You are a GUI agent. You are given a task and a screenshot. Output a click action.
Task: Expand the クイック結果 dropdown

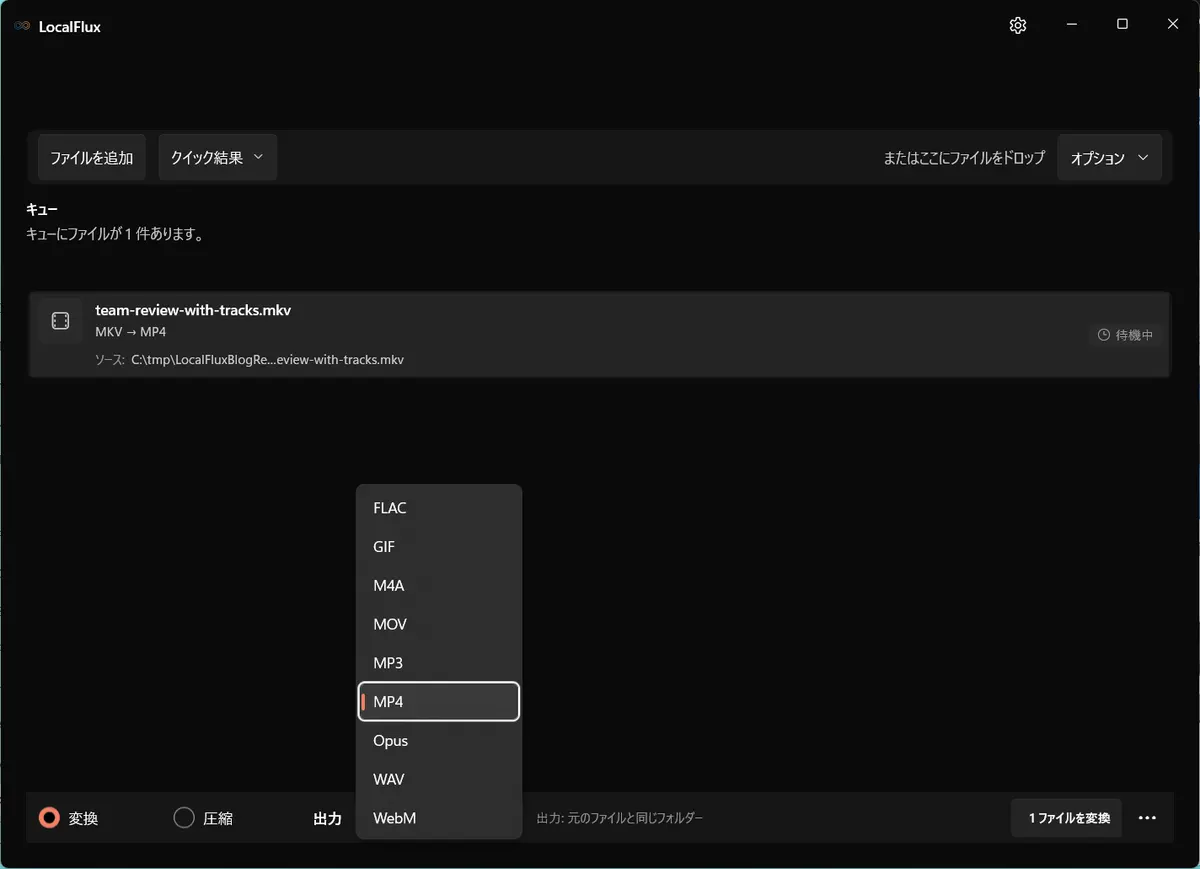[217, 158]
